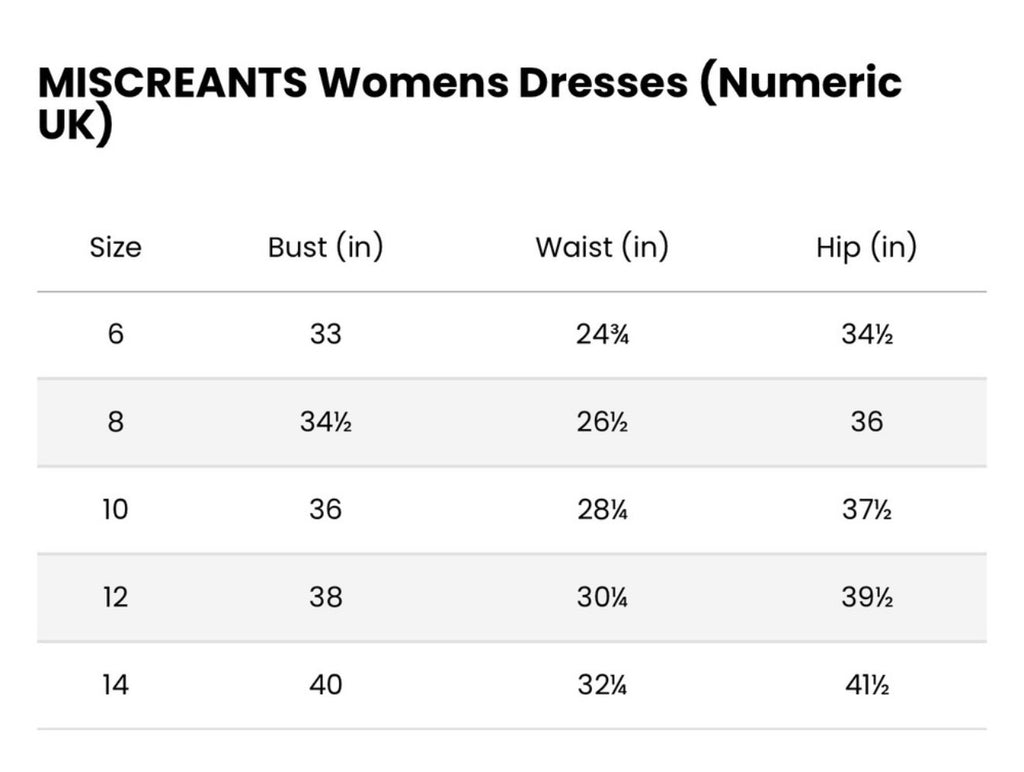Viewport: 1024px width, 772px height.
Task: Click the bust value 40
Action: 325,685
